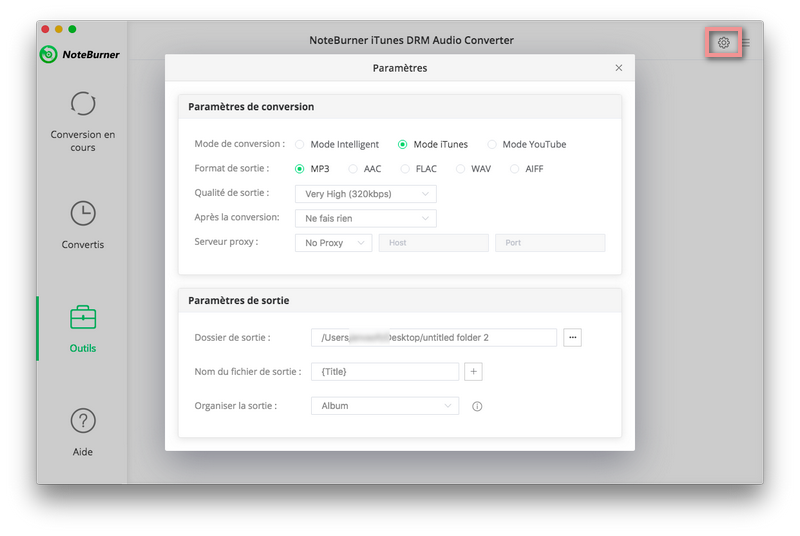Choose MP3 output format
The image size is (800, 536).
coord(312,169)
